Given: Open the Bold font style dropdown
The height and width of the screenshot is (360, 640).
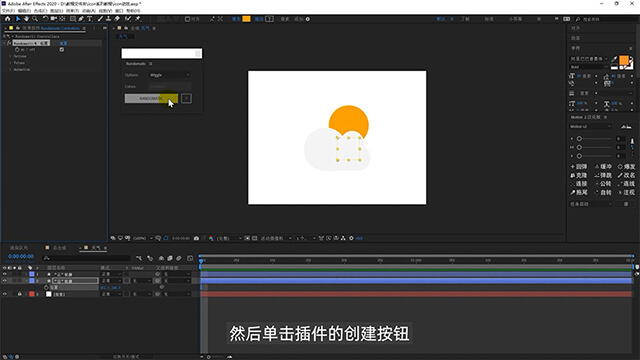Looking at the screenshot, I should pyautogui.click(x=589, y=67).
